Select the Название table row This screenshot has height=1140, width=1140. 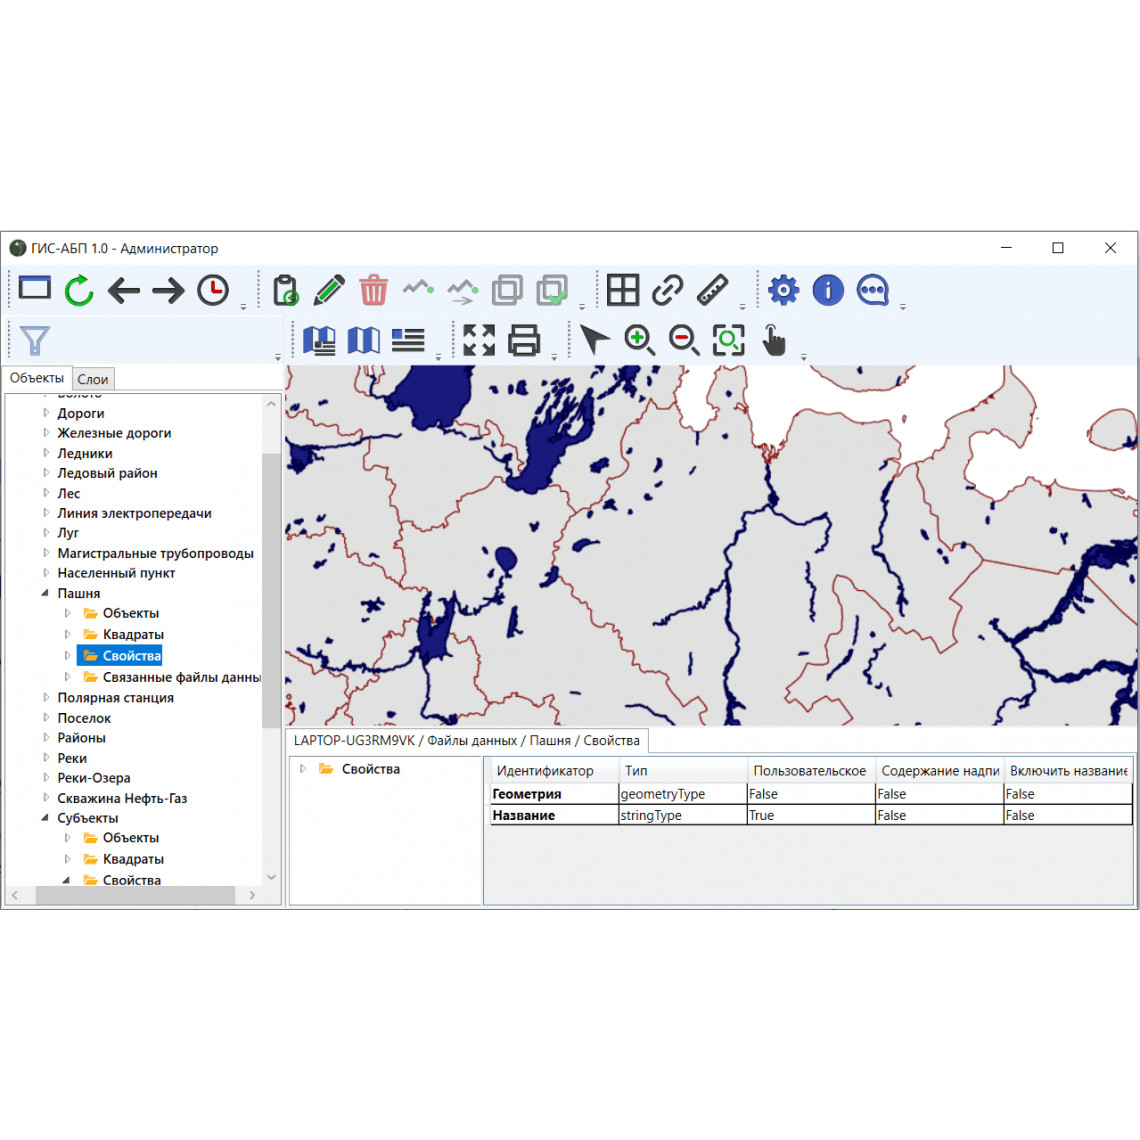coord(811,815)
